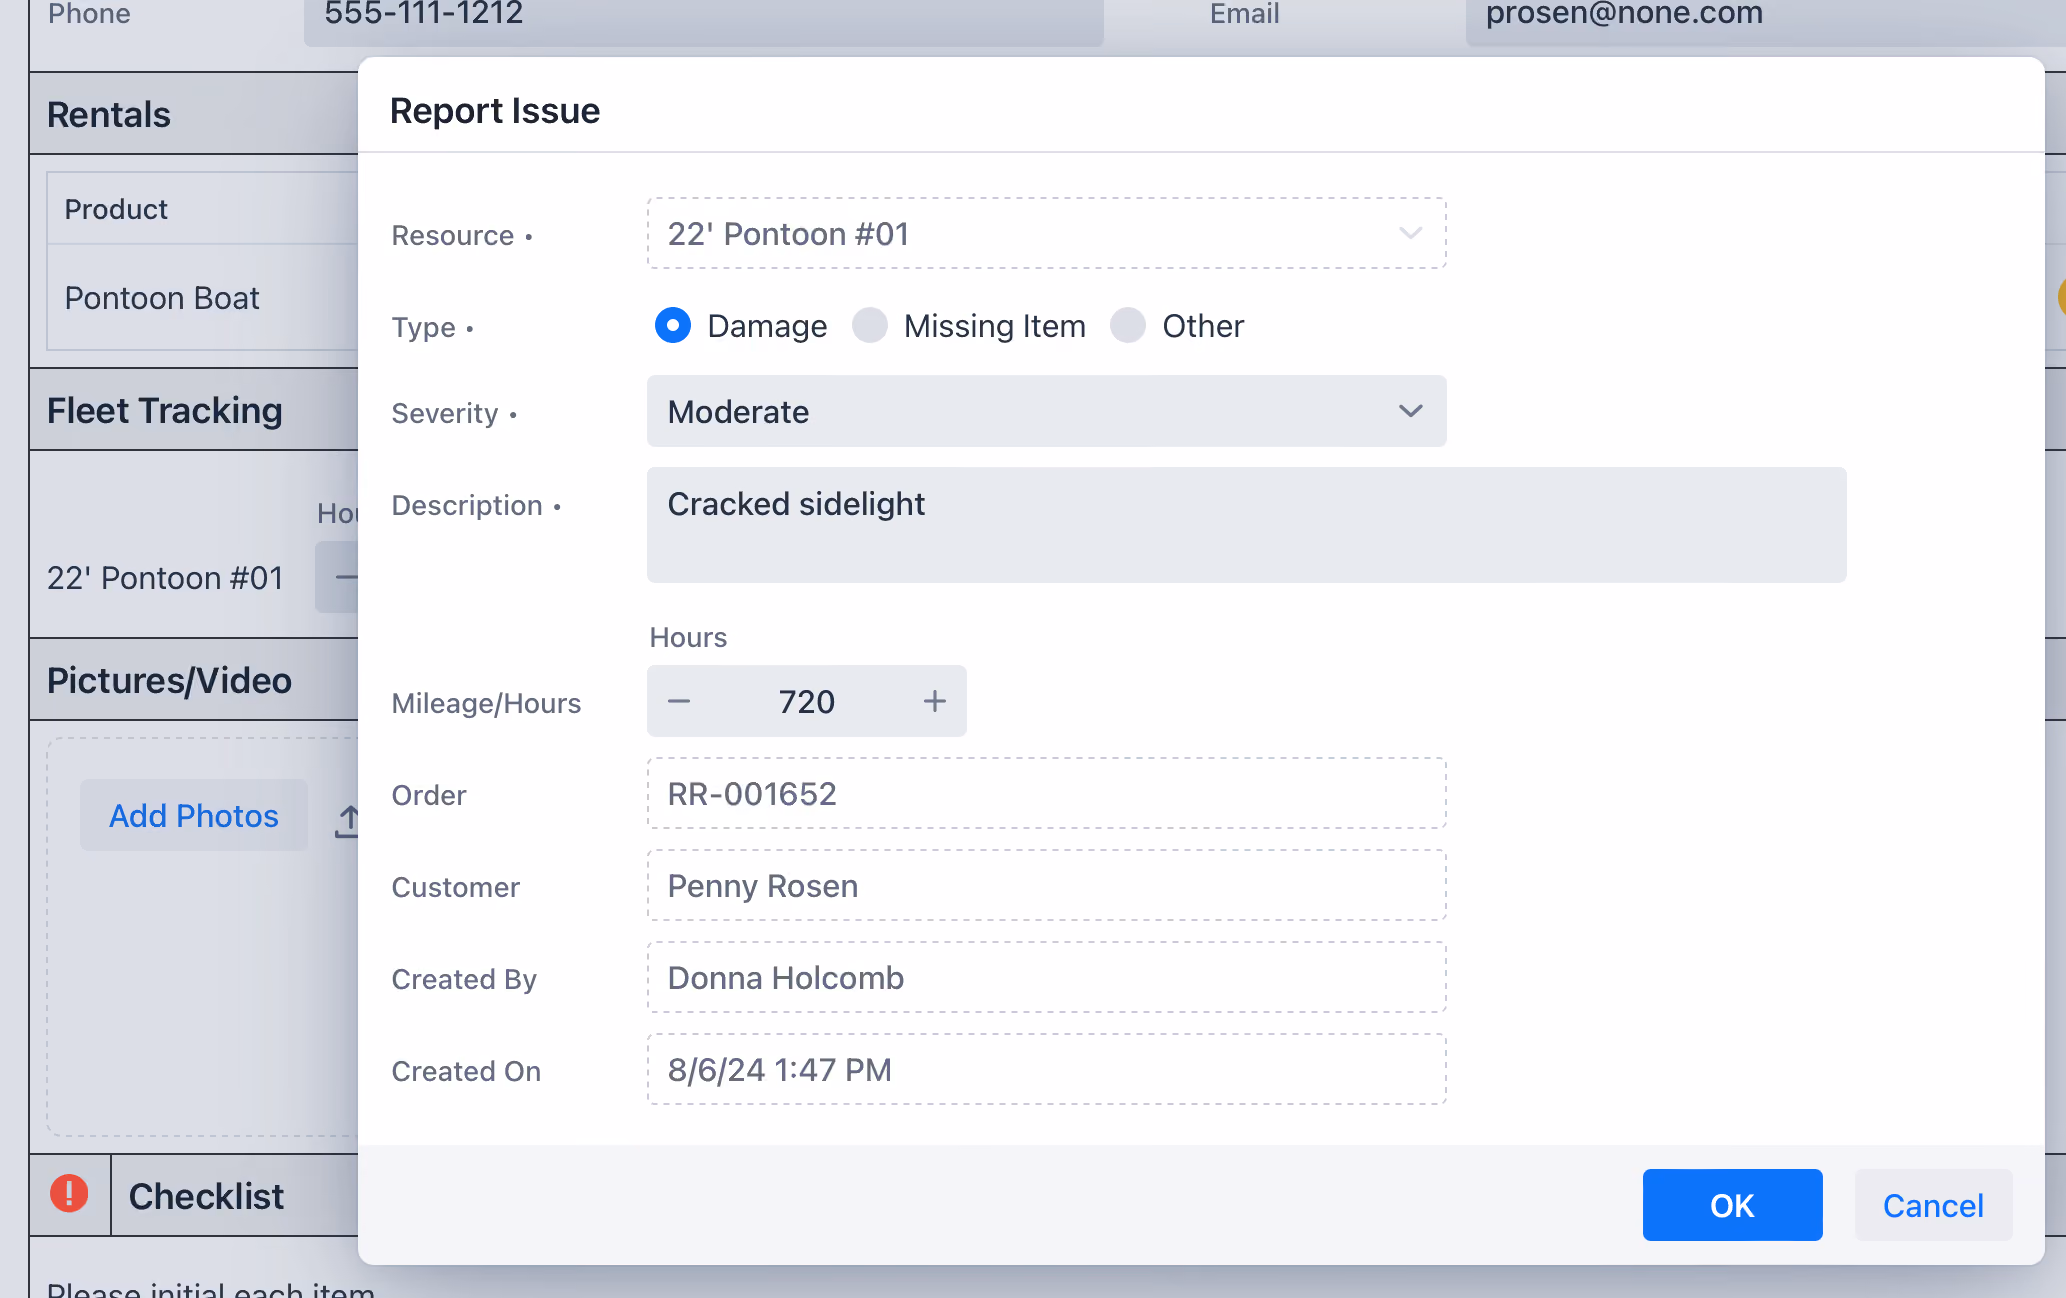The image size is (2066, 1298).
Task: Click the Cracked sidelight description field
Action: [1246, 525]
